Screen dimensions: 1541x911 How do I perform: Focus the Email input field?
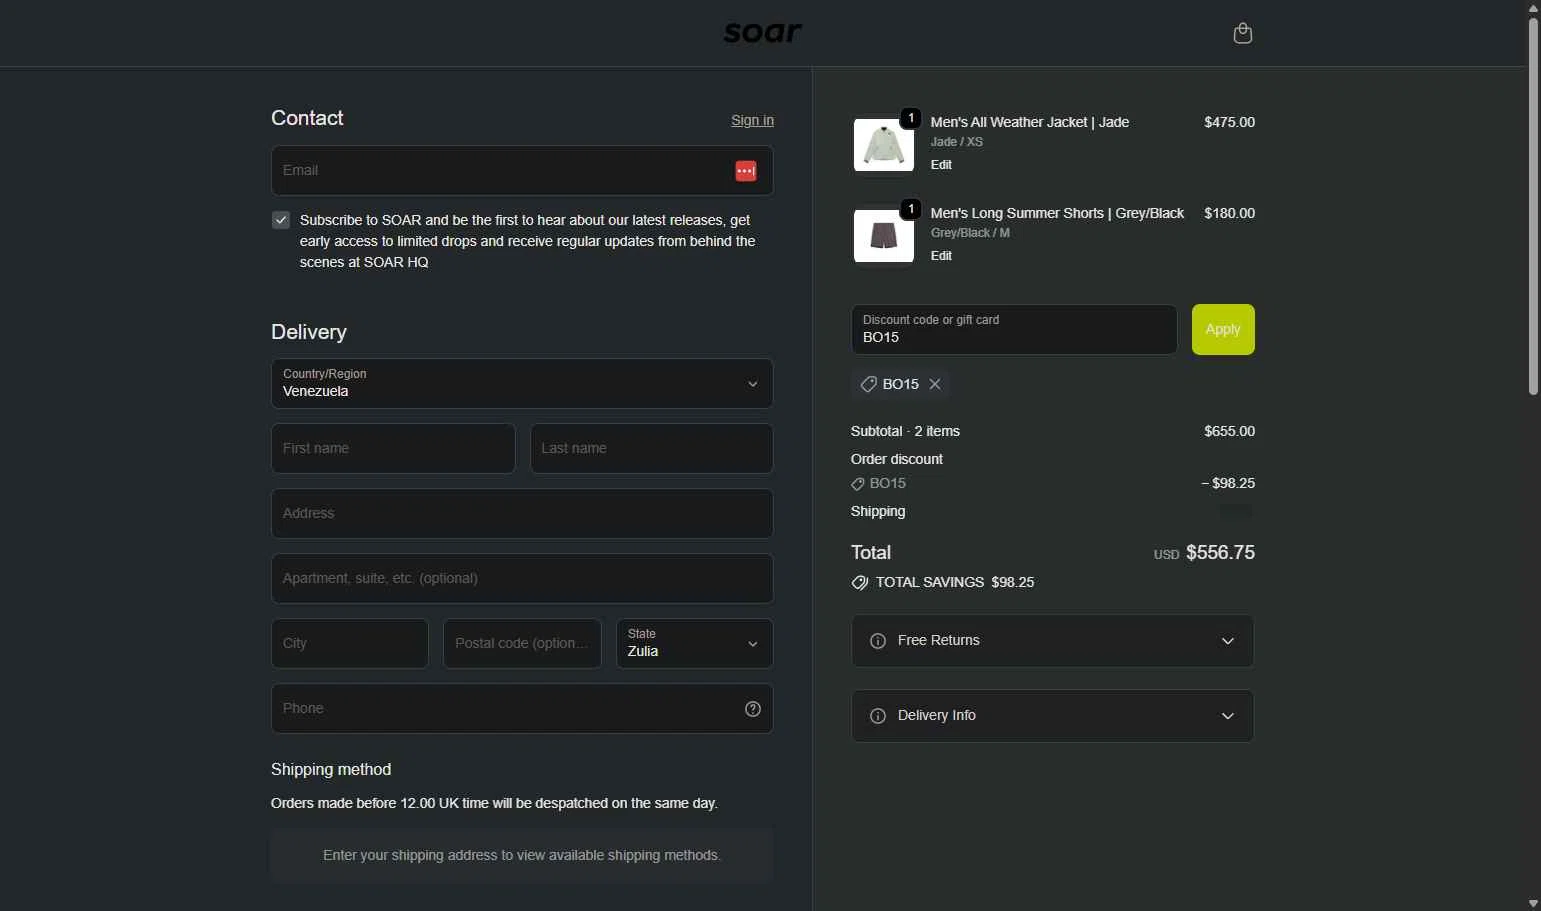click(522, 171)
